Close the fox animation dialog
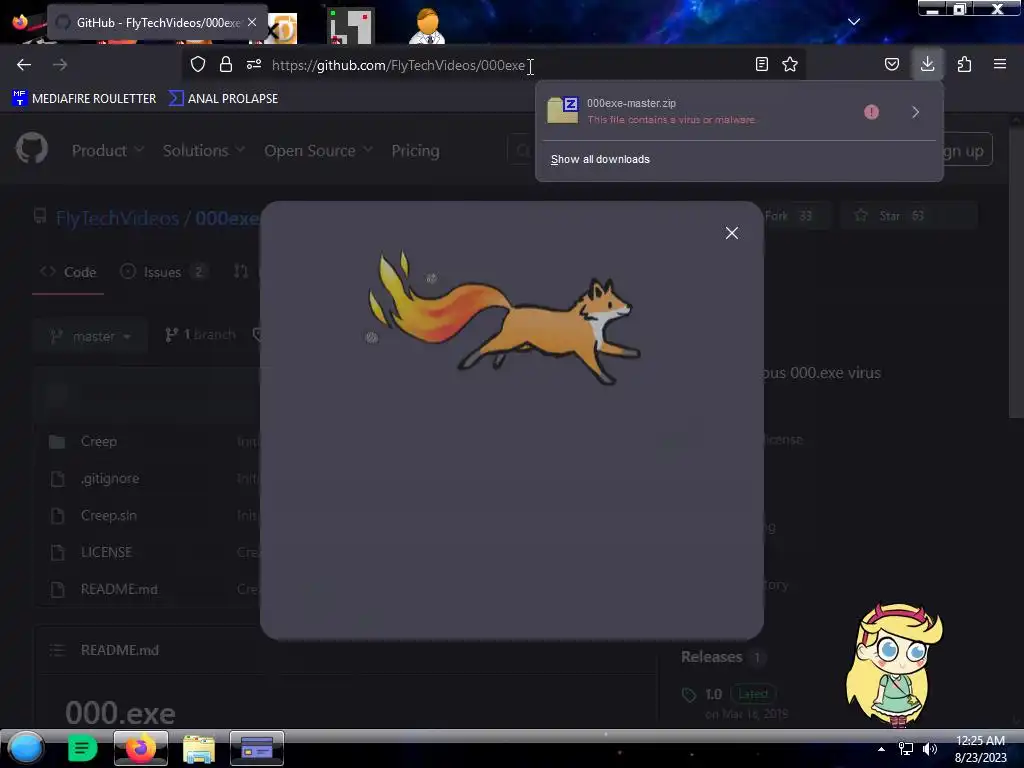This screenshot has height=768, width=1024. [731, 233]
